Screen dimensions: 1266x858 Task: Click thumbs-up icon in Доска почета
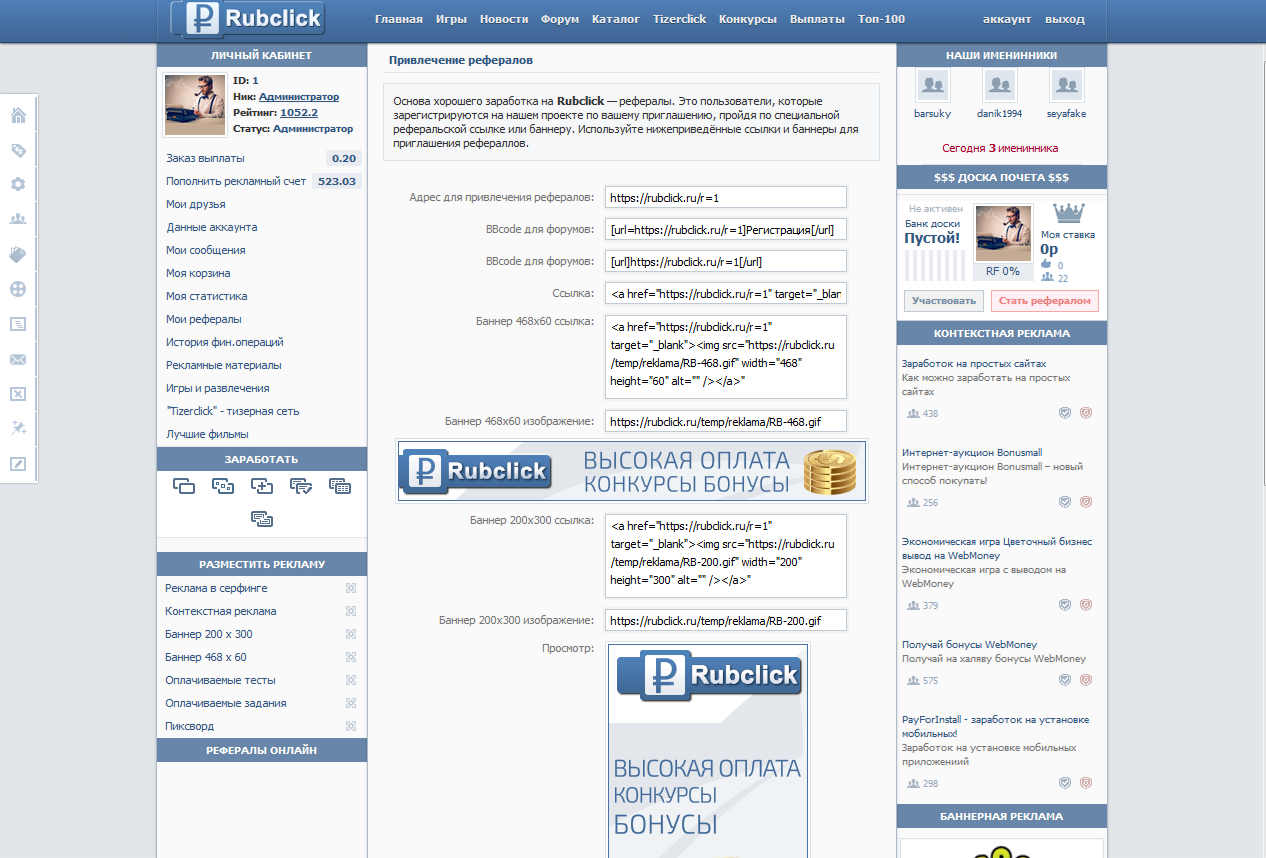[x=1047, y=265]
